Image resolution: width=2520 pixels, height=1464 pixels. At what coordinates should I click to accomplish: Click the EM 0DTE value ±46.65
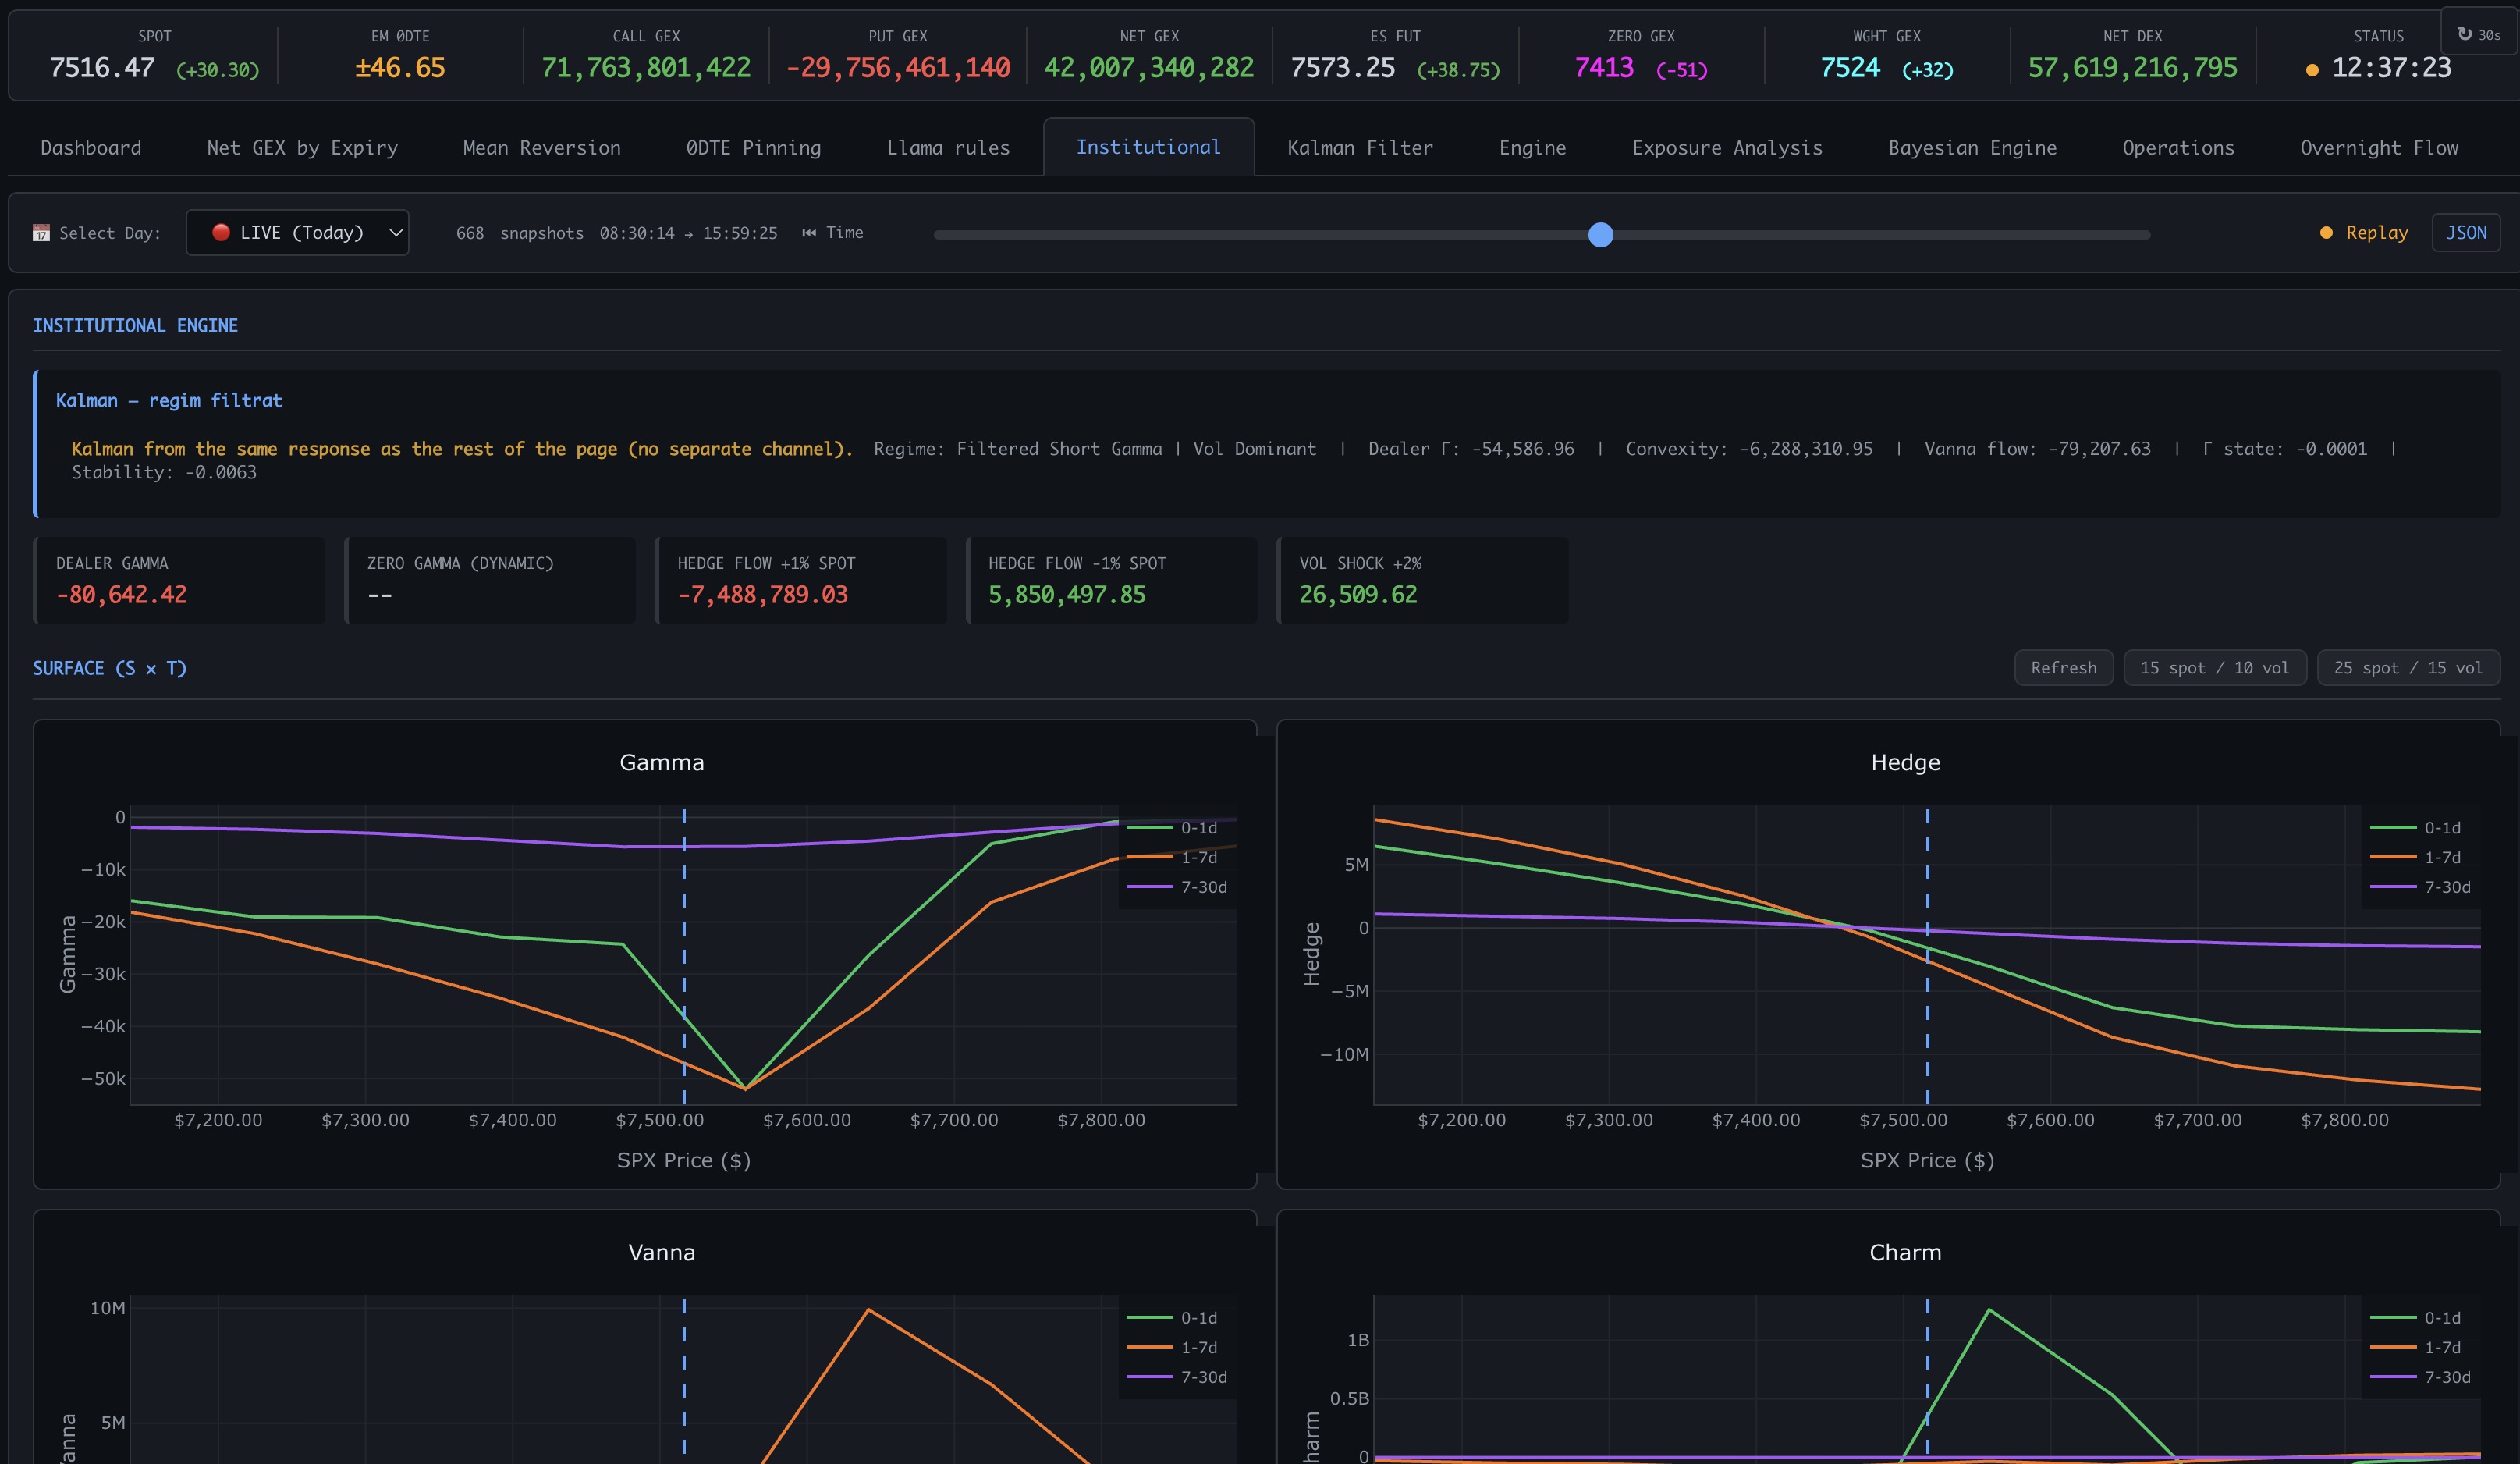point(400,68)
